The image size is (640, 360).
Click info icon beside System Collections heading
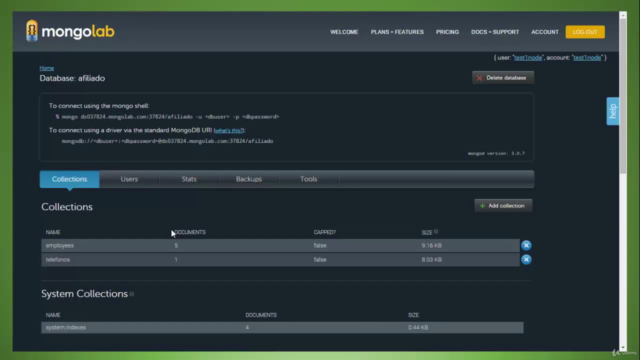131,294
